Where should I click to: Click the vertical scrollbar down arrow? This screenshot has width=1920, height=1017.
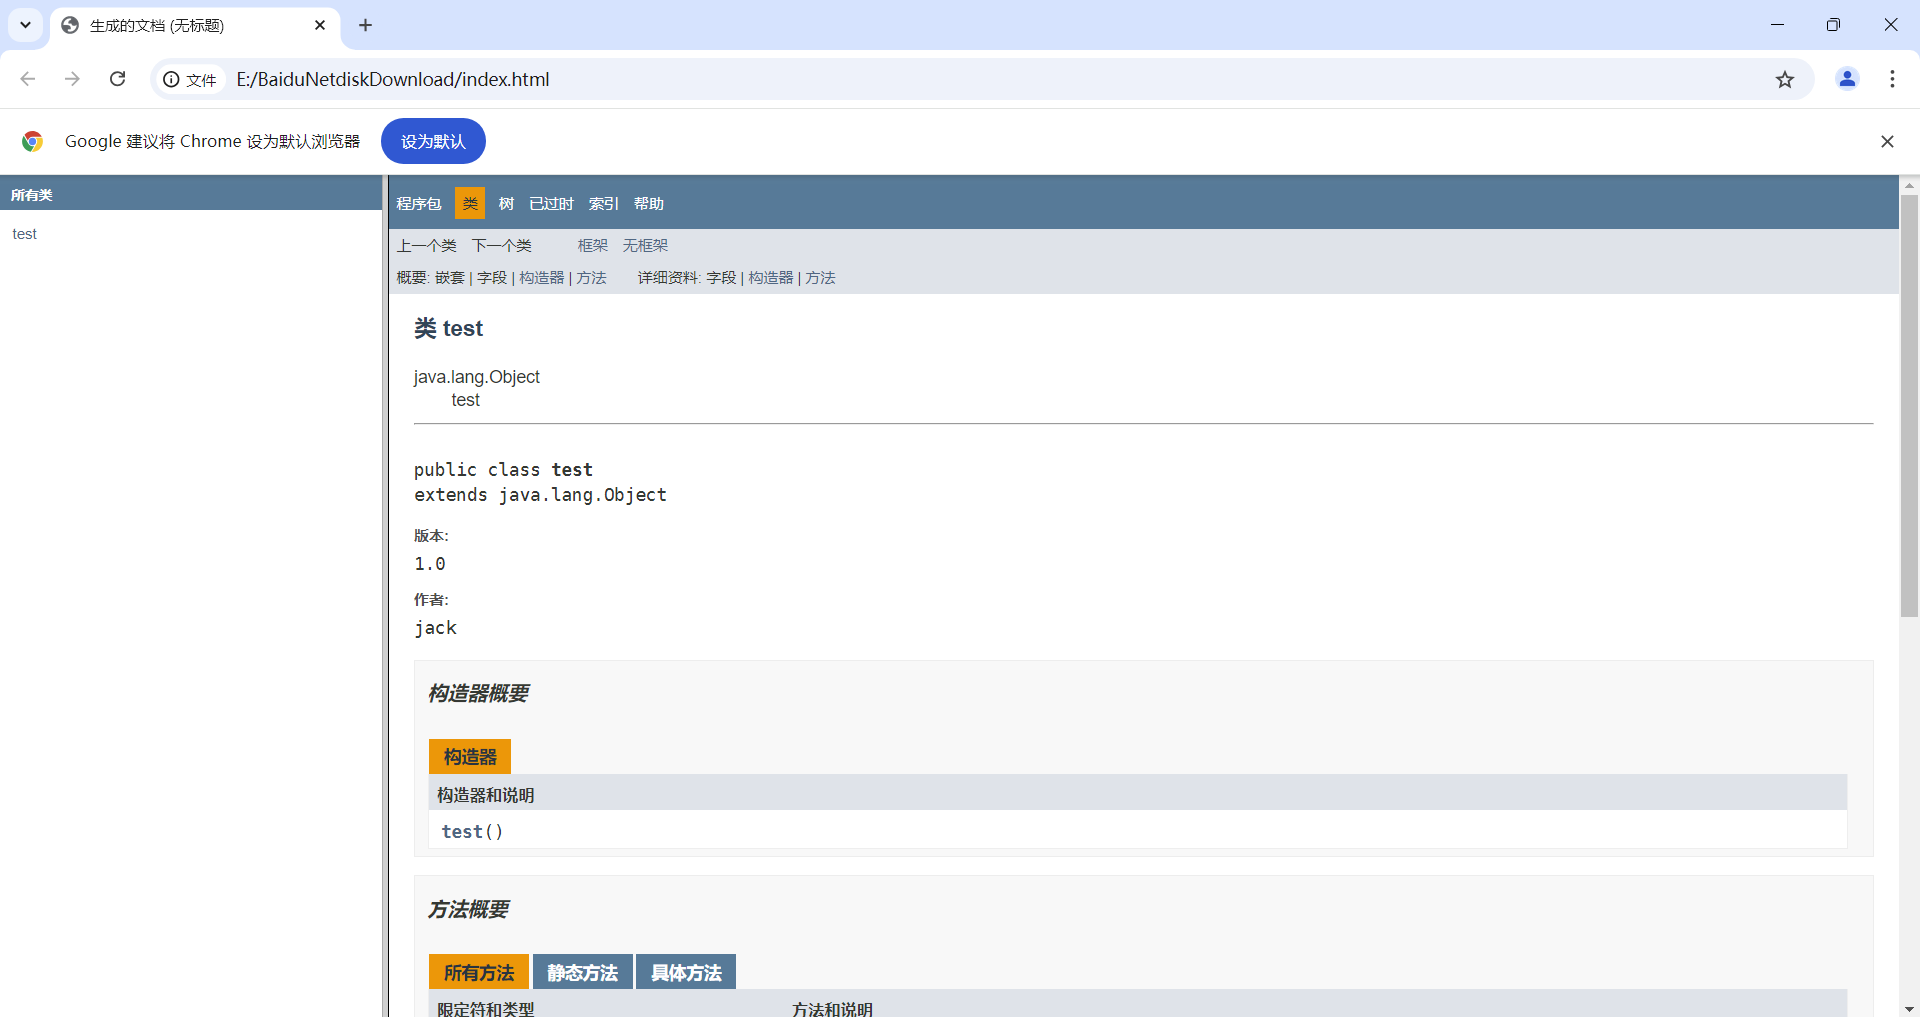pyautogui.click(x=1909, y=1009)
